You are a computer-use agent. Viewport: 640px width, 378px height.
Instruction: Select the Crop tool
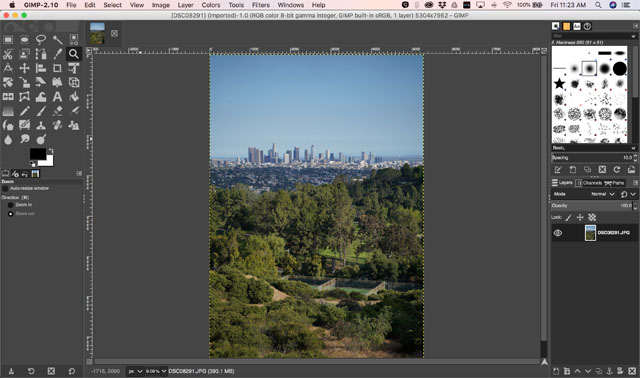(58, 68)
